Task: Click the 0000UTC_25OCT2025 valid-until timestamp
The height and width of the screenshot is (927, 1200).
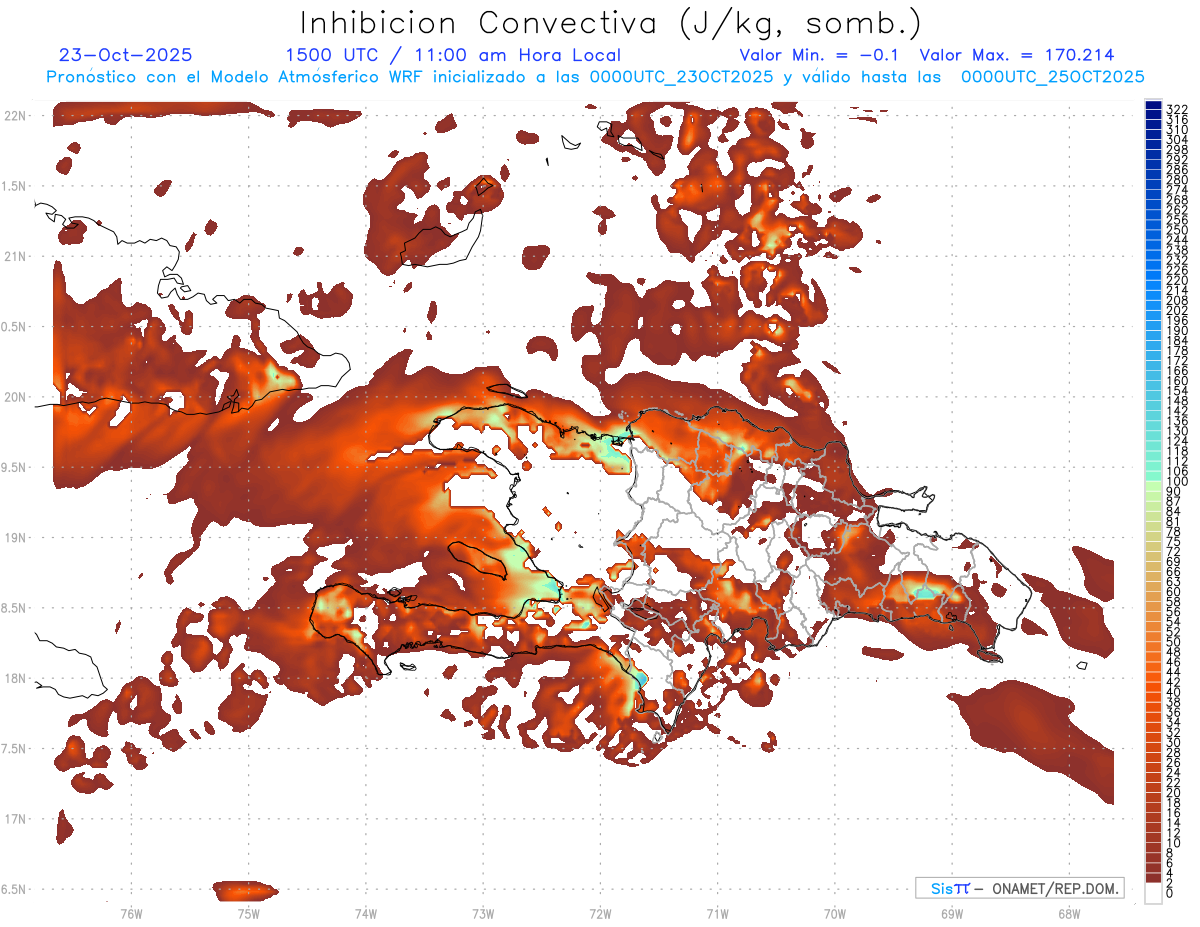Action: coord(1052,77)
